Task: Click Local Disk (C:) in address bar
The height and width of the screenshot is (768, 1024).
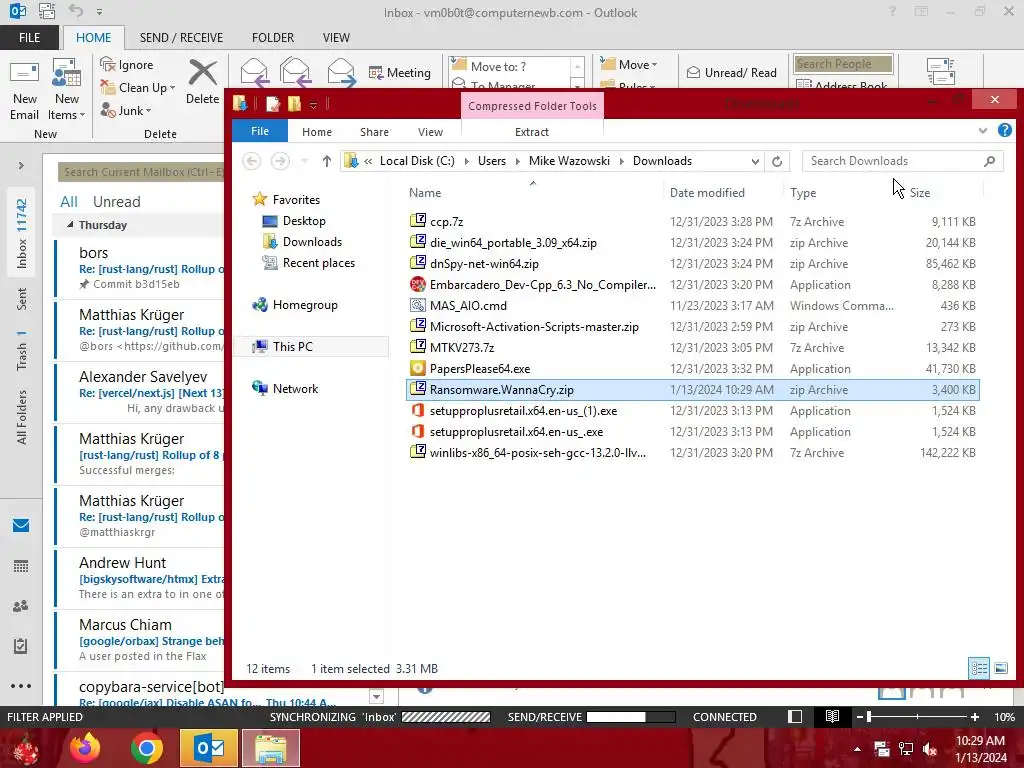Action: [417, 161]
